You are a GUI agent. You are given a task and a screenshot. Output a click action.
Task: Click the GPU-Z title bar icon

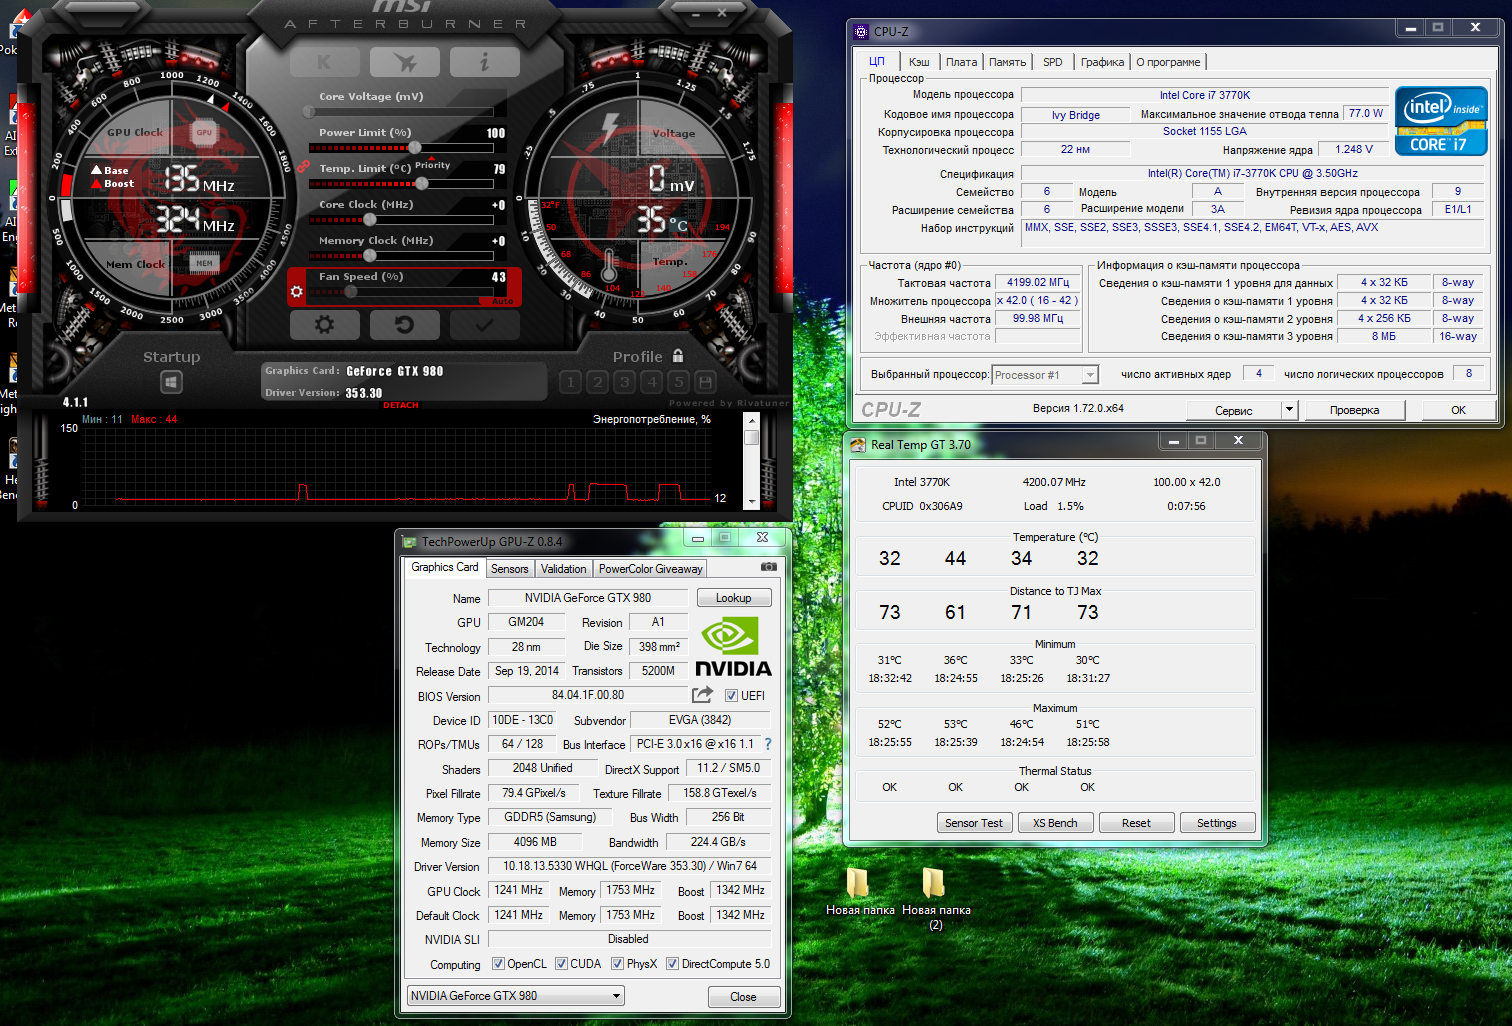[408, 542]
